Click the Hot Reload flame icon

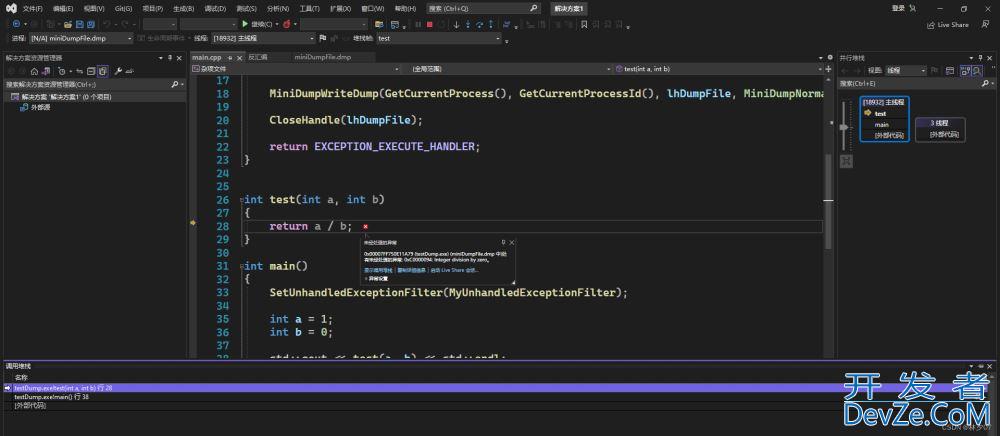click(x=287, y=24)
